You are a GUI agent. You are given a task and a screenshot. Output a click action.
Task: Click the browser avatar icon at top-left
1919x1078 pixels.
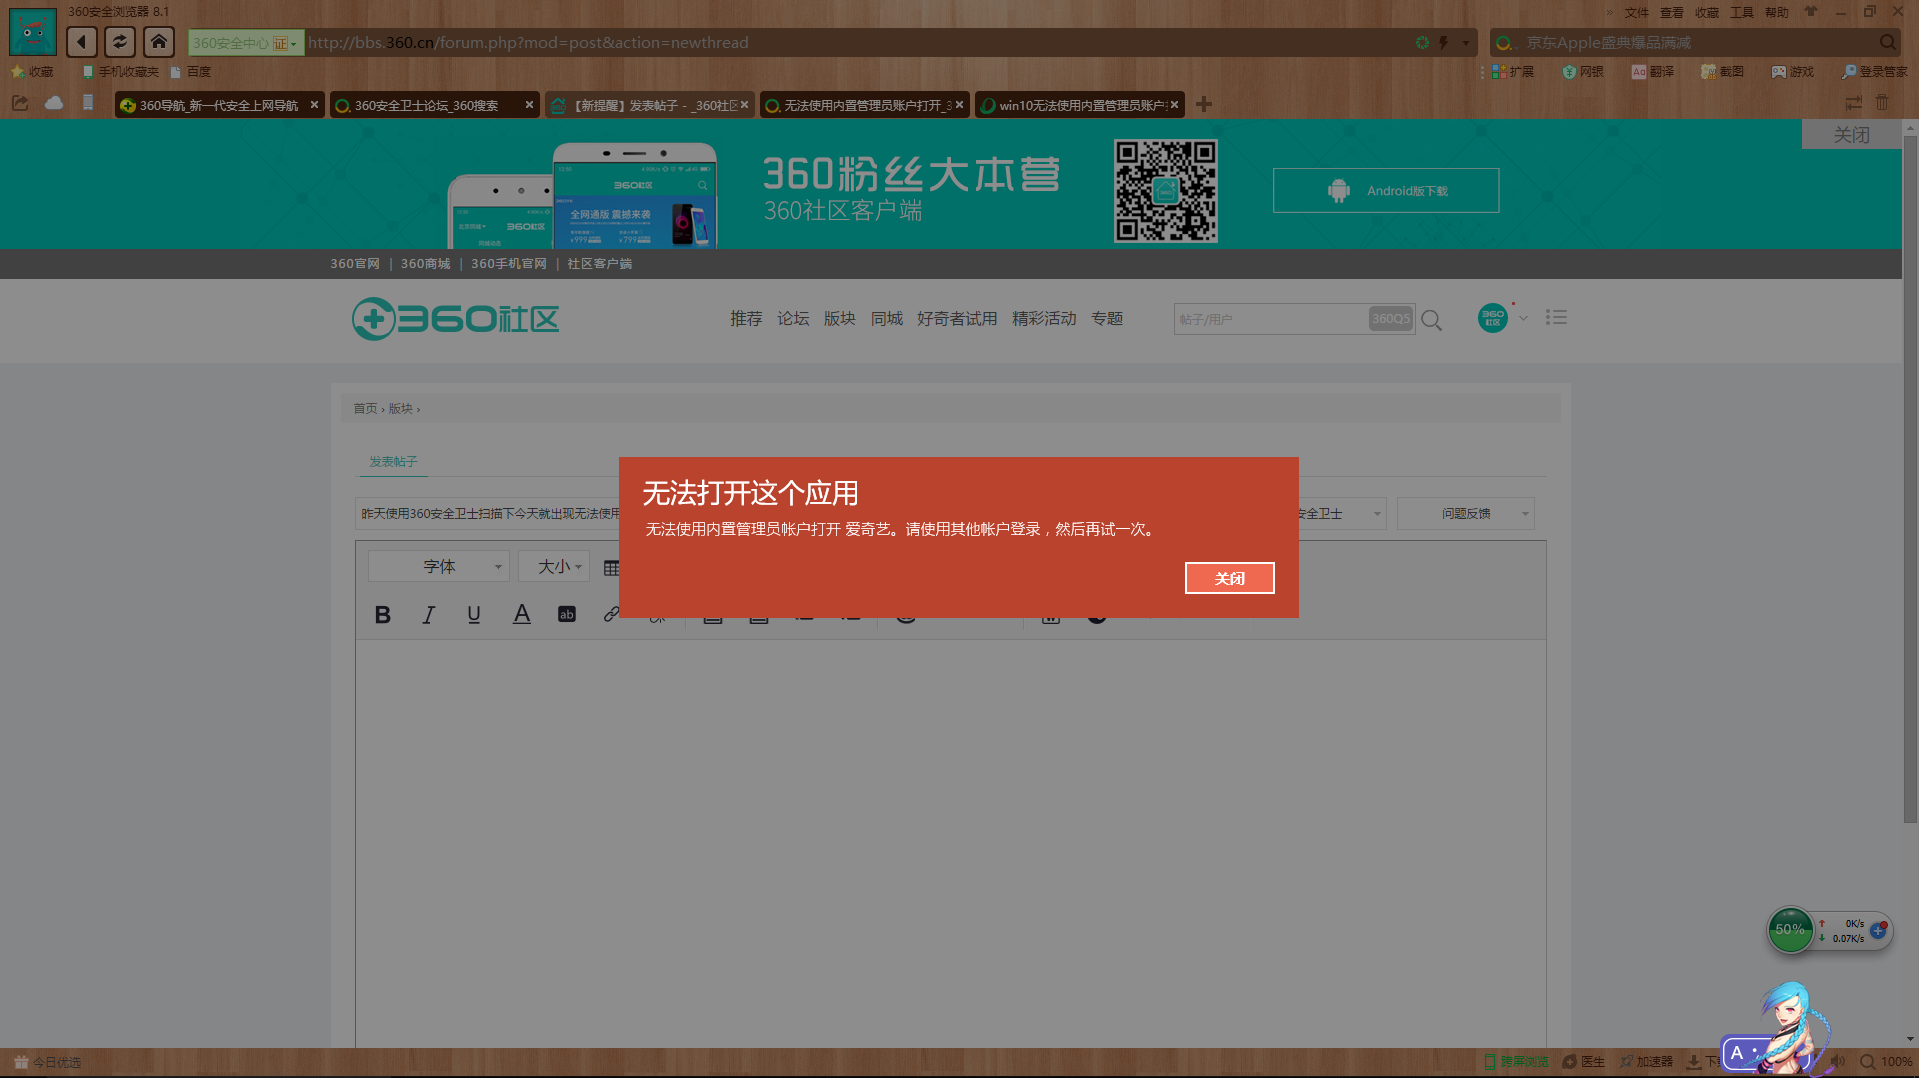(x=33, y=33)
